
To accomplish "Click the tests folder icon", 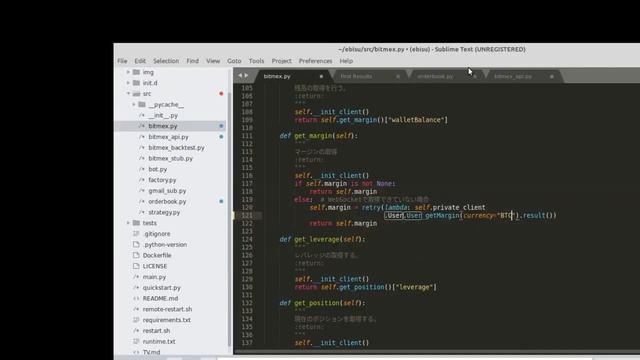I will (x=136, y=223).
